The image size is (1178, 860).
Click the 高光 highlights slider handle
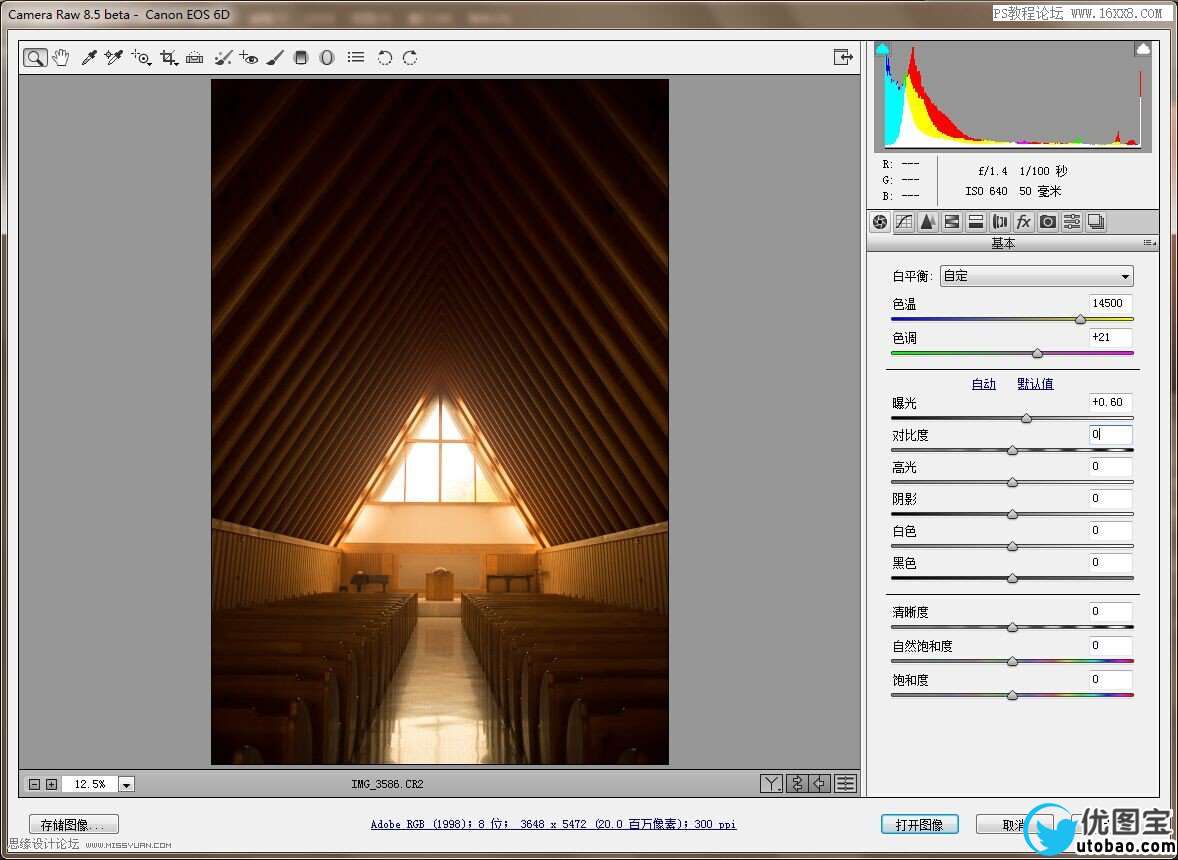click(1012, 482)
